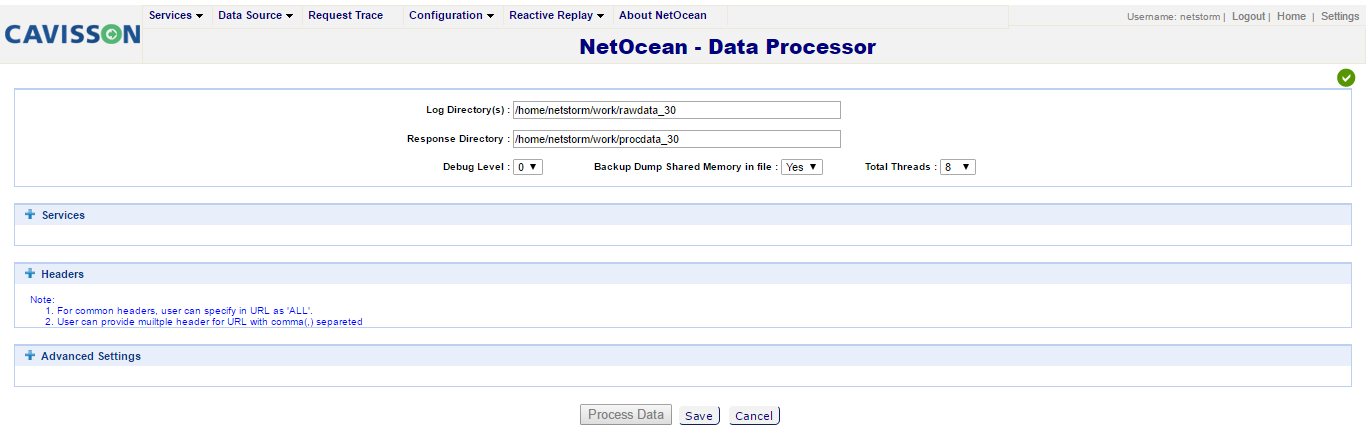
Task: Expand the Services section plus icon
Action: pyautogui.click(x=30, y=215)
